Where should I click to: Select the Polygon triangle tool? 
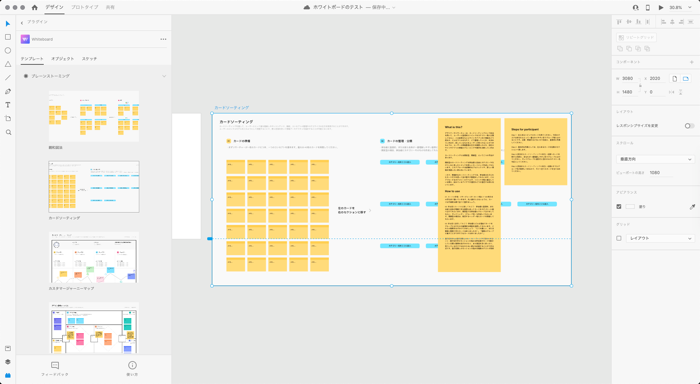[8, 64]
